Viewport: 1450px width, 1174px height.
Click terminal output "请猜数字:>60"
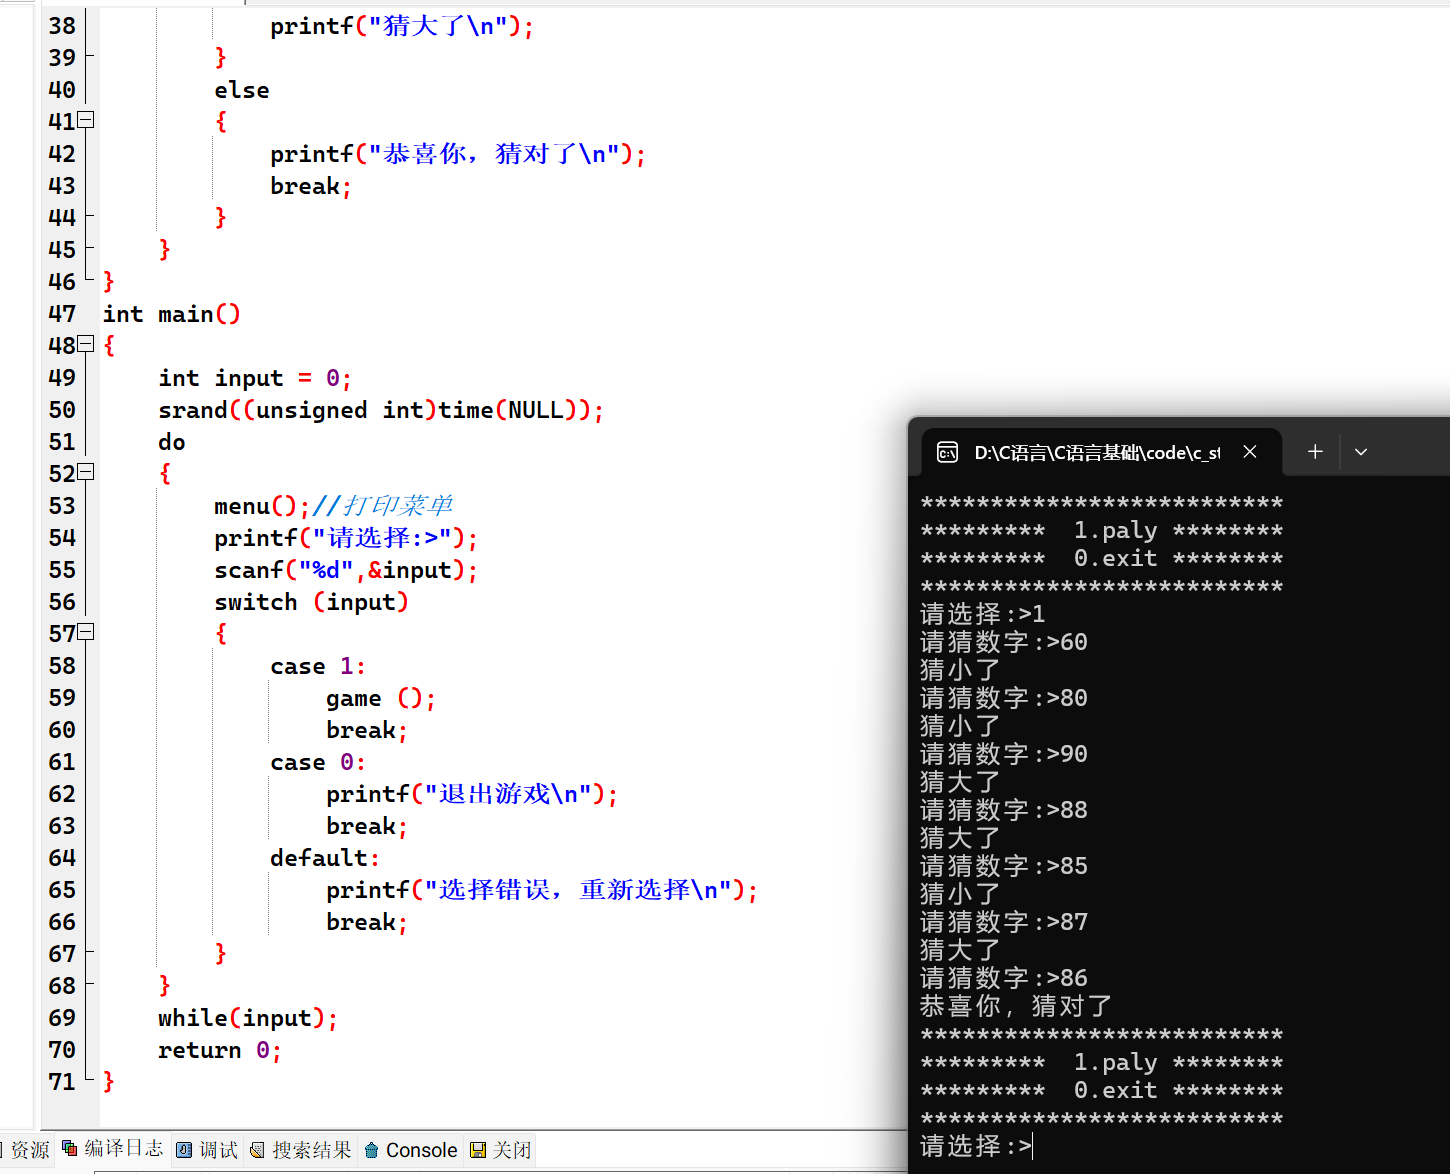[1004, 642]
